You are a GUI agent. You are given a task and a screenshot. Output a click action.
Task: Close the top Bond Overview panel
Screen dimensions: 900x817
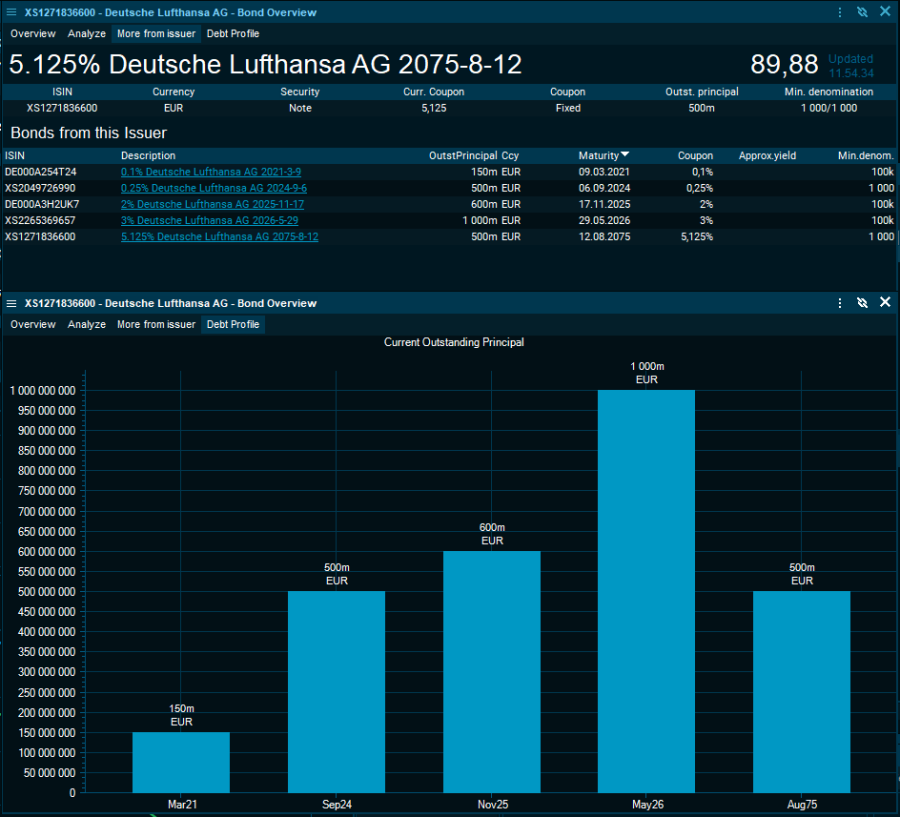point(885,12)
